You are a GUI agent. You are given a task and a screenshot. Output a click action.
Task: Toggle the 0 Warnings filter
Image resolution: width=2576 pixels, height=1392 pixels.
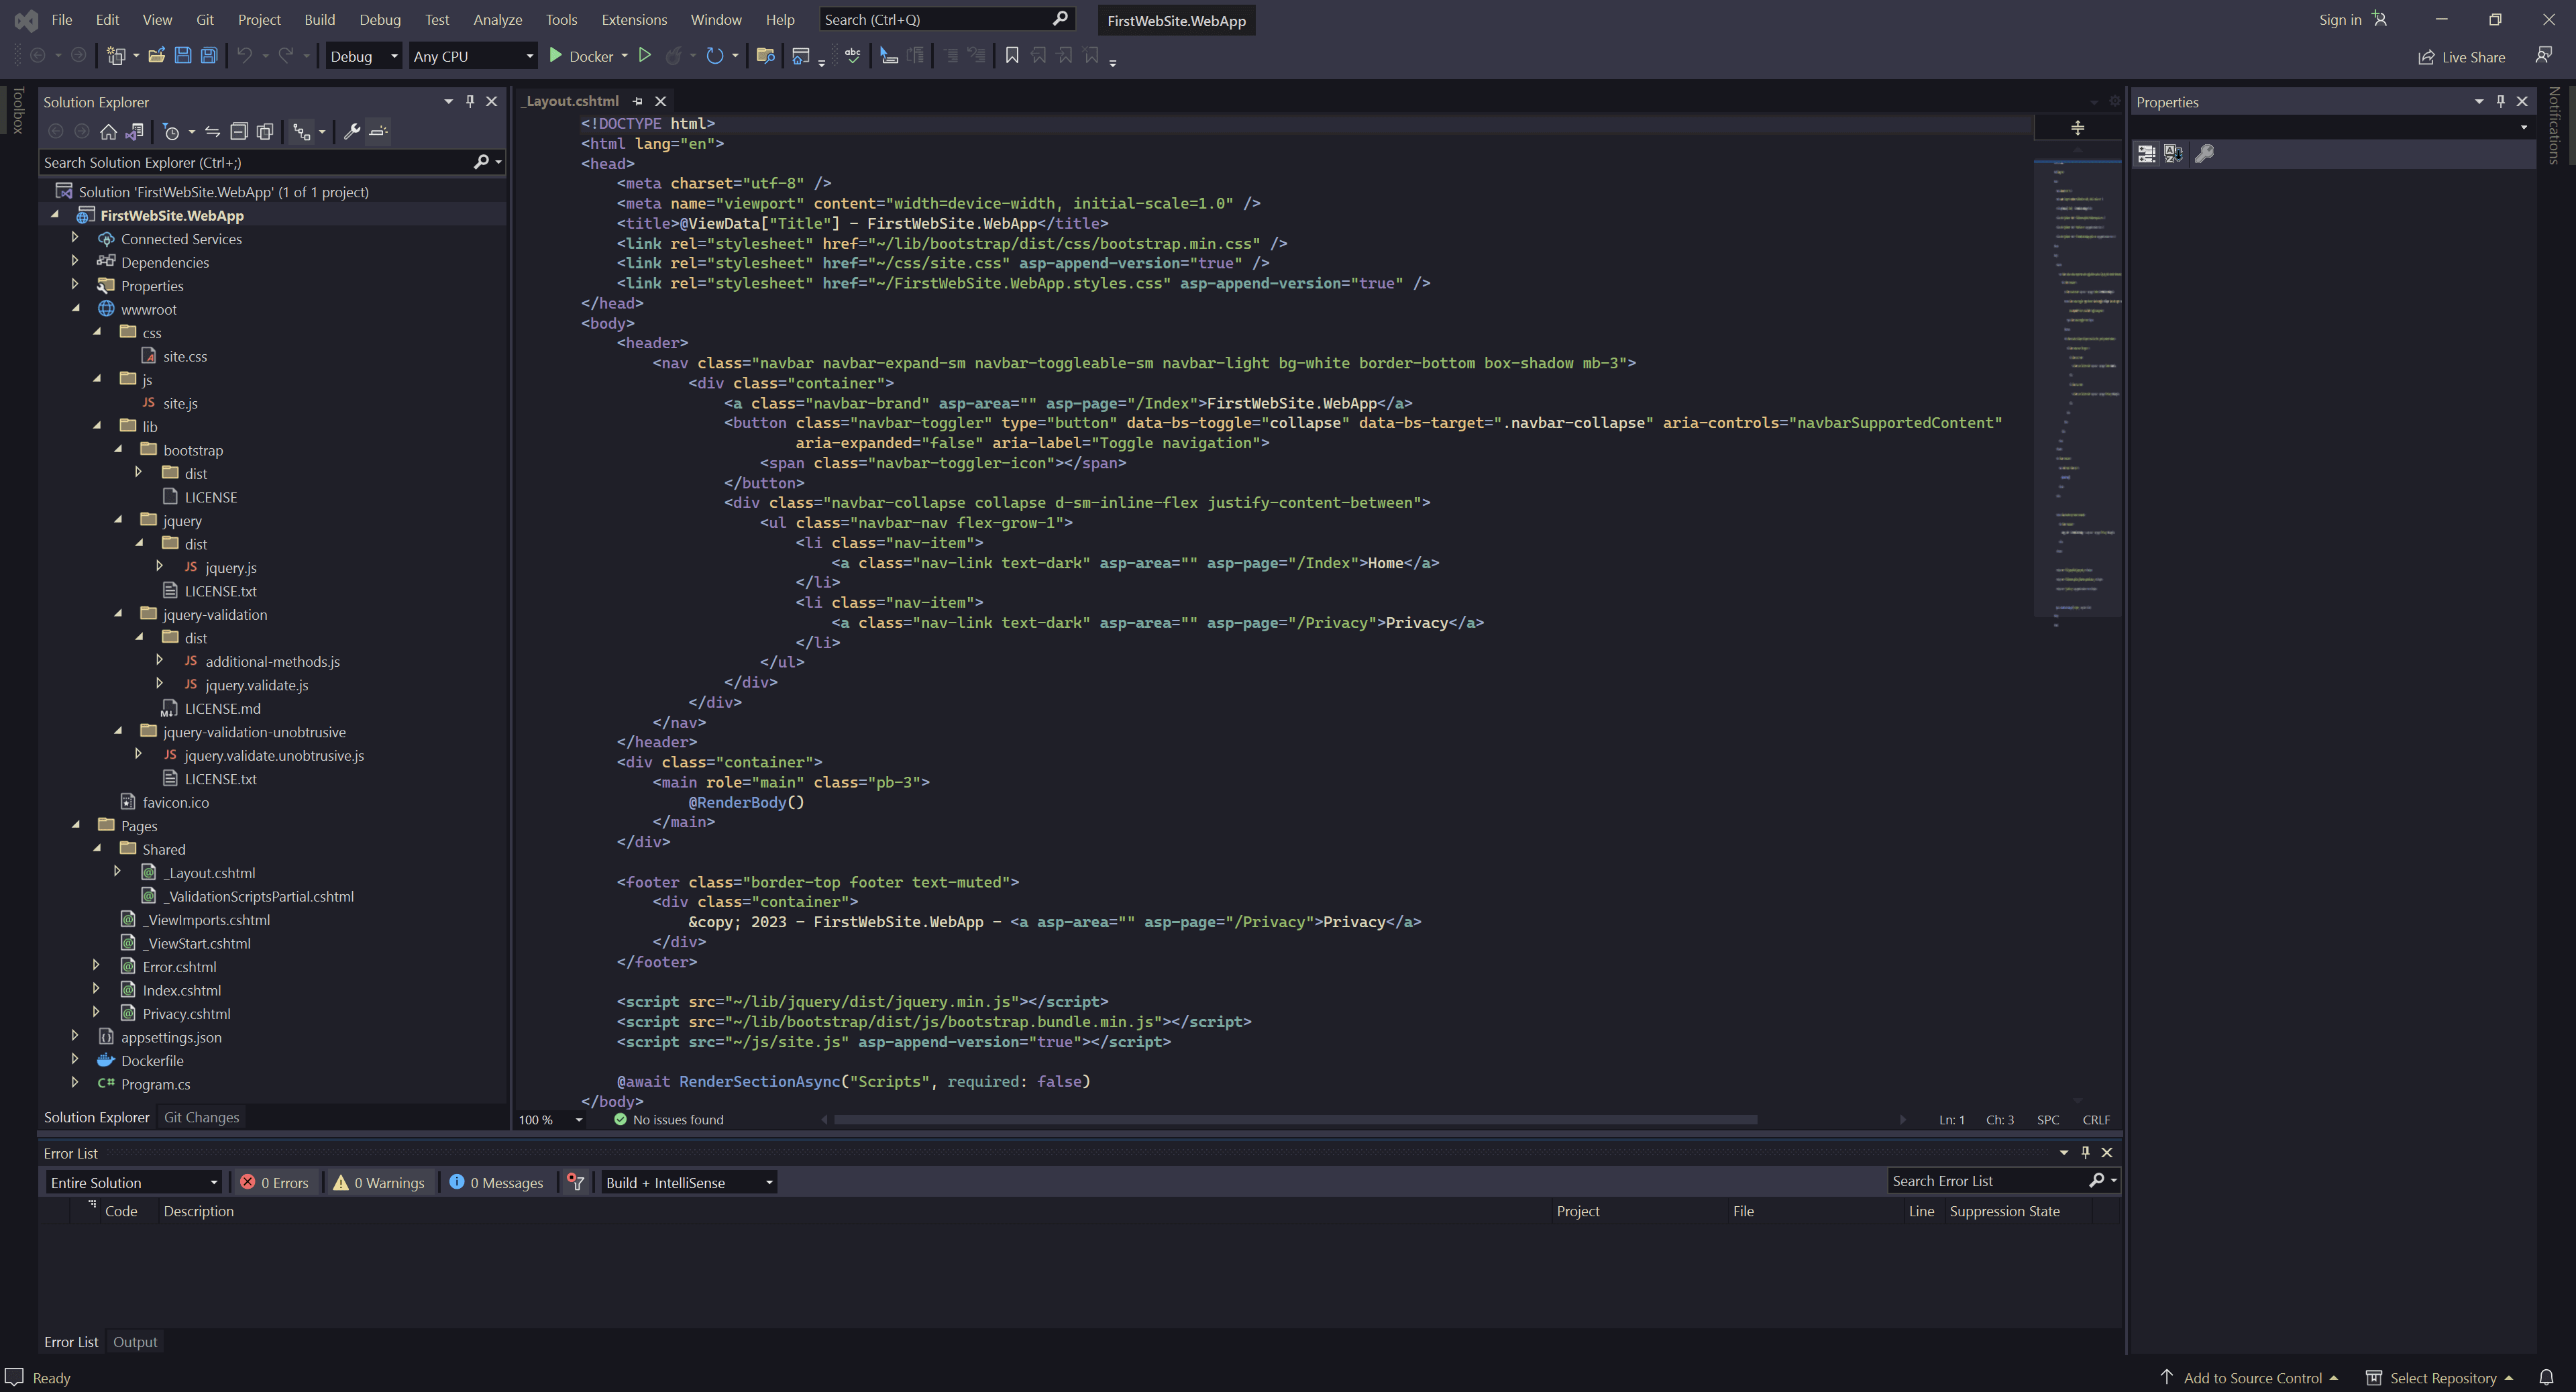pos(379,1182)
